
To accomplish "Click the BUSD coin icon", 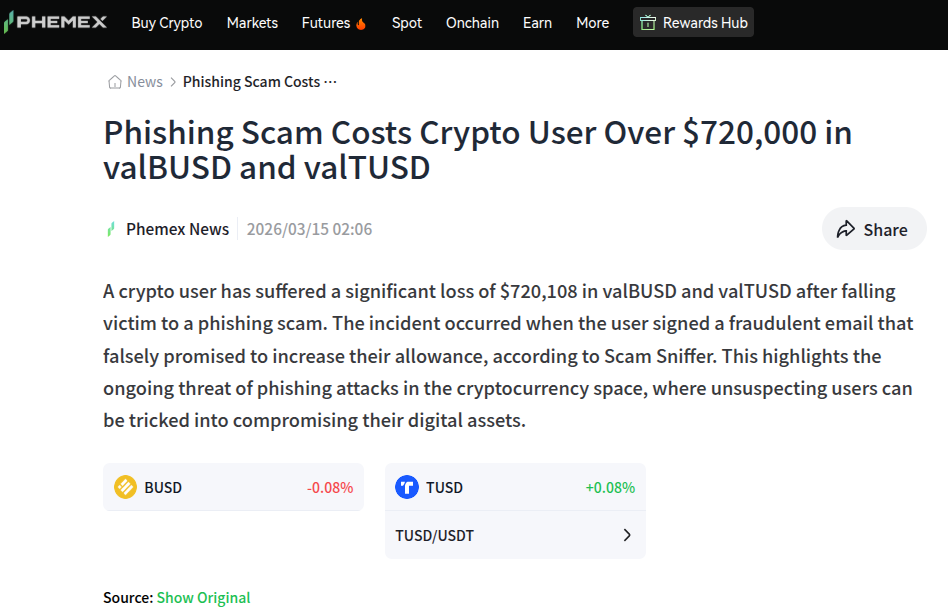I will click(125, 488).
